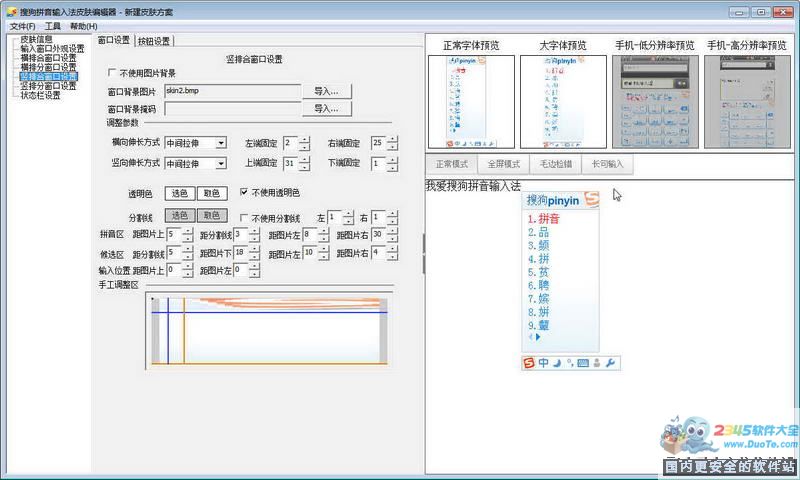Click the 左端固定 stepper
800x480 pixels.
(x=305, y=143)
